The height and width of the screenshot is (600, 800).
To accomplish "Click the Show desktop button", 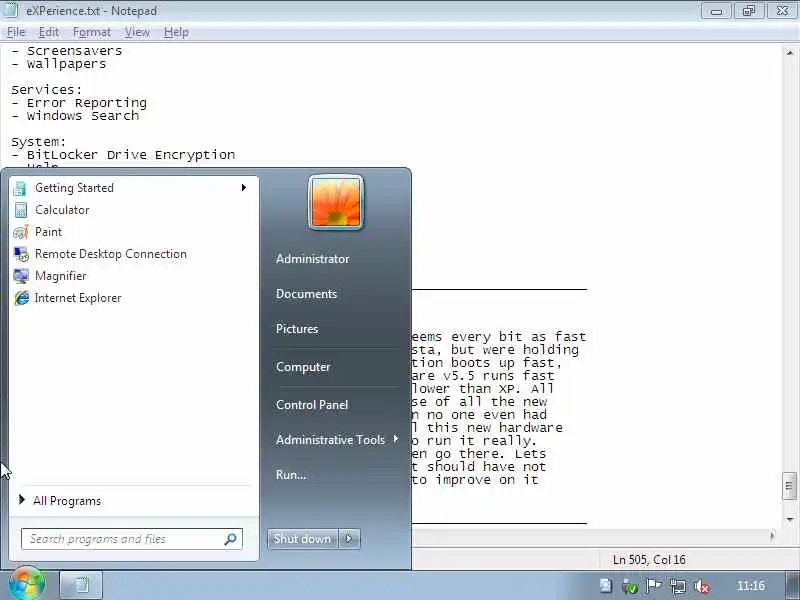I will point(792,585).
